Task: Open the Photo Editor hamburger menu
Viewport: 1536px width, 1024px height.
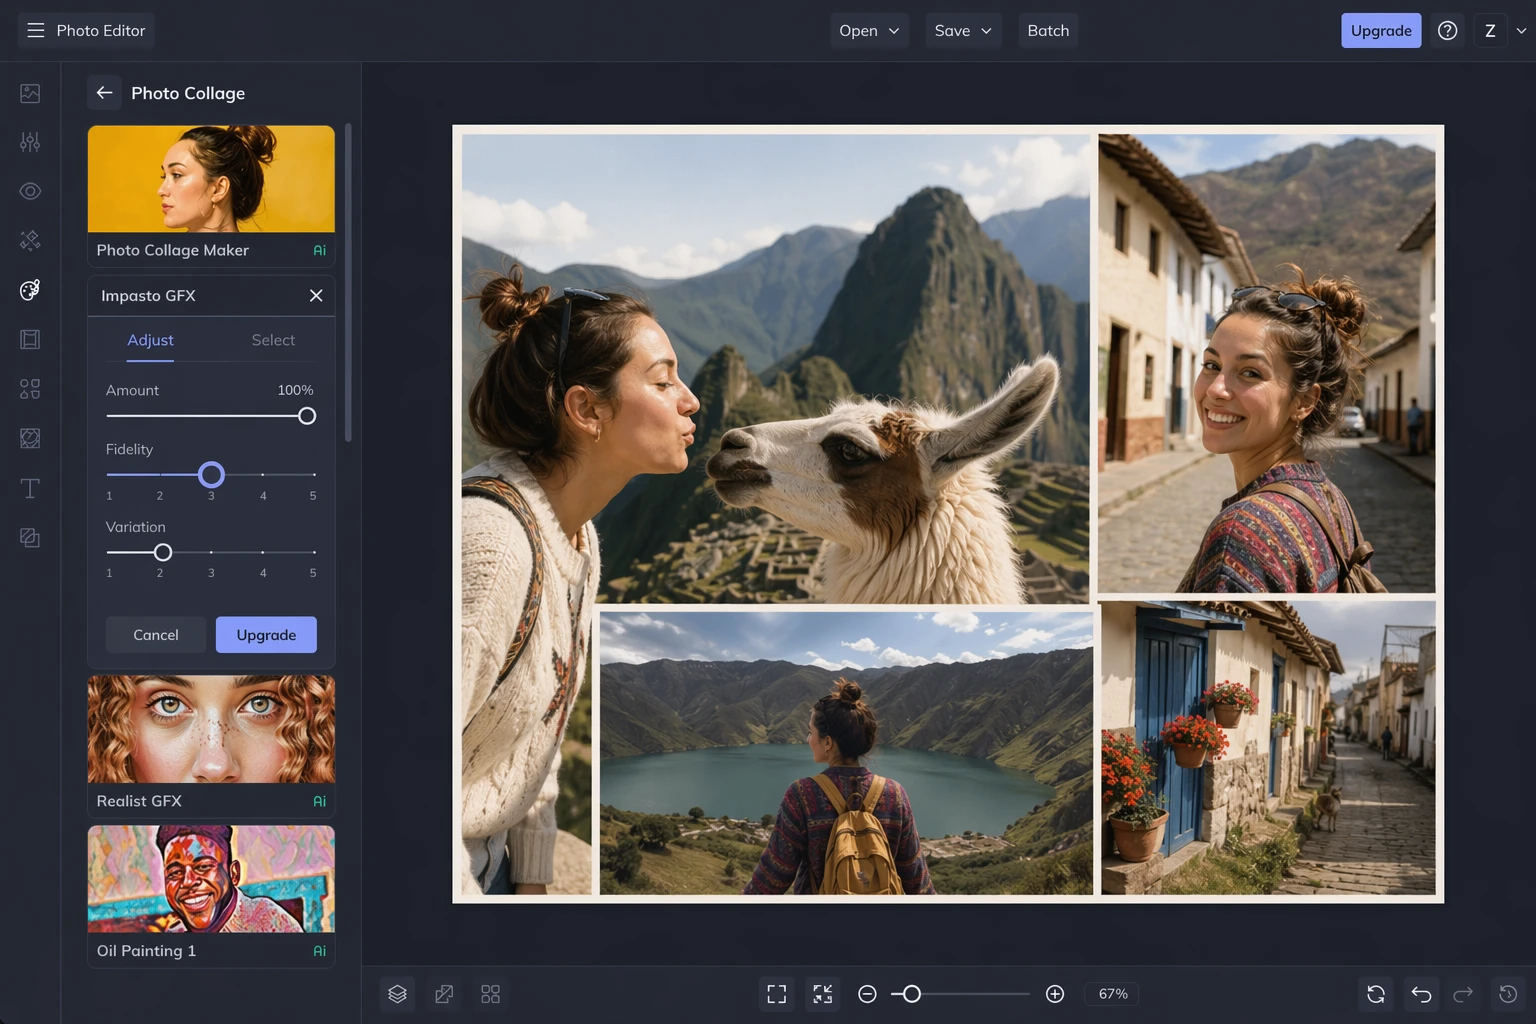Action: point(36,31)
